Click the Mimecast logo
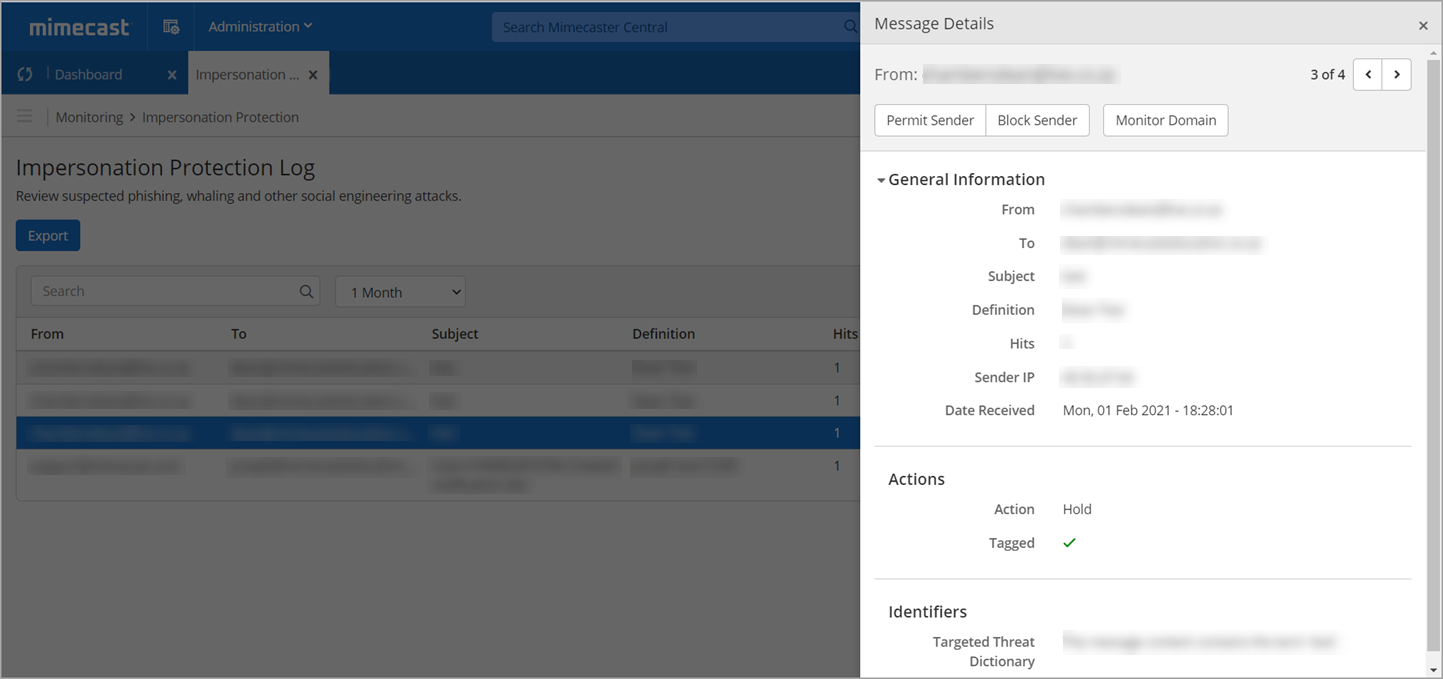 point(79,27)
